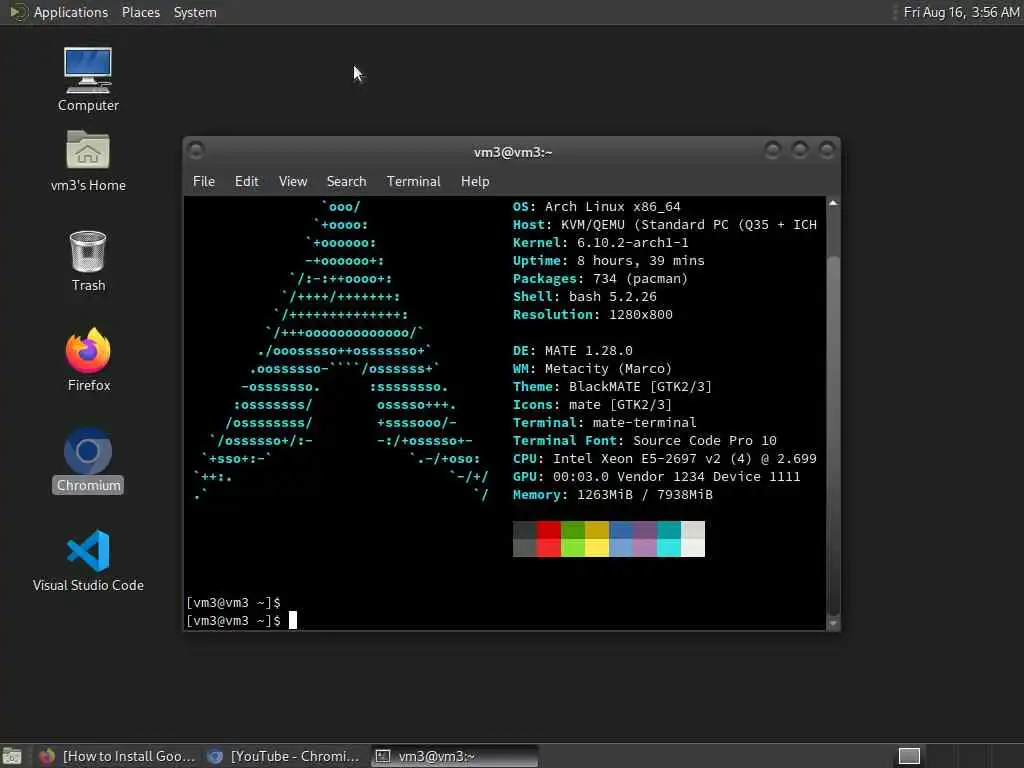
Task: Select the Trash desktop icon
Action: [88, 261]
